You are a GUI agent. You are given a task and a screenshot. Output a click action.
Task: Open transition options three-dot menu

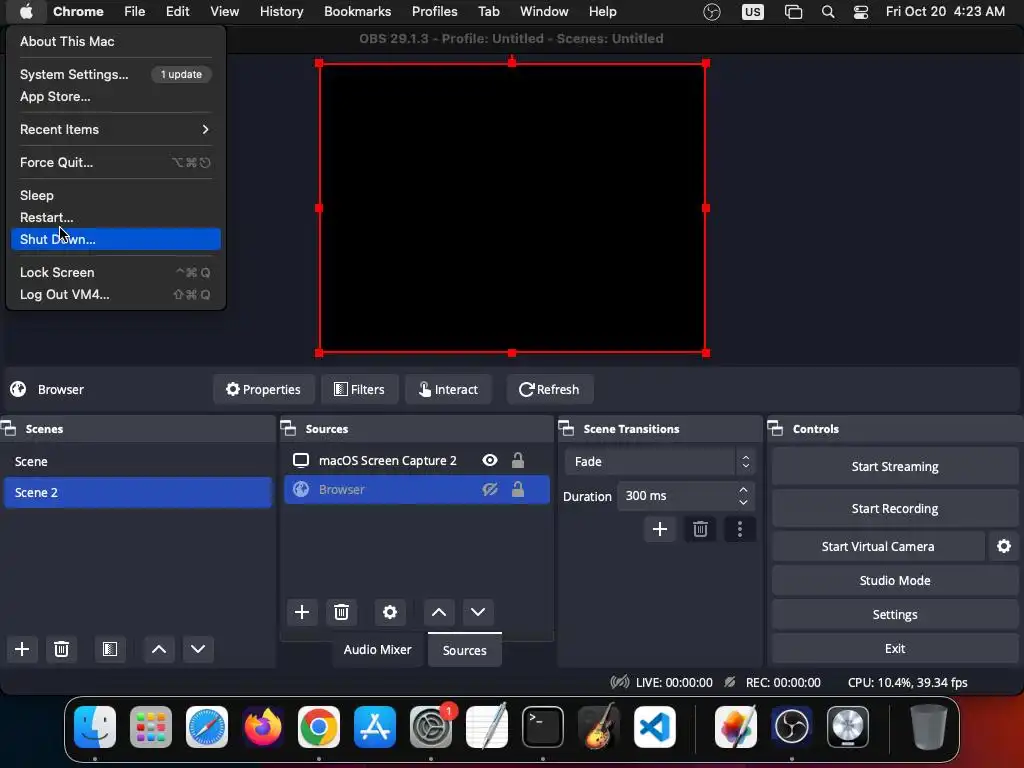pos(740,529)
